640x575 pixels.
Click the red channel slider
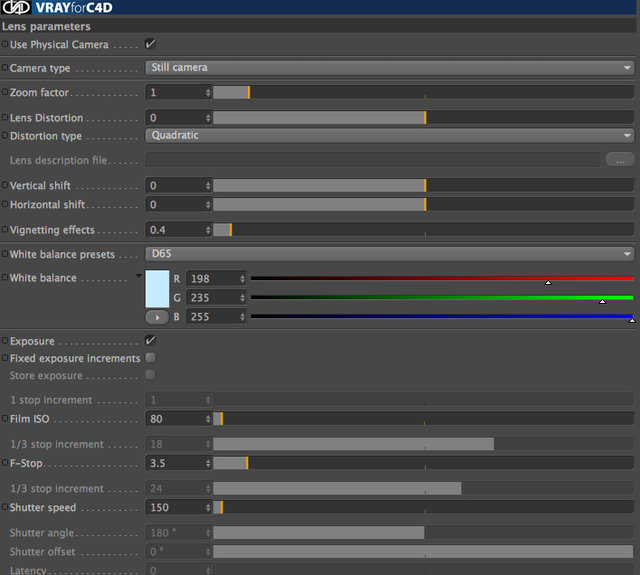442,279
